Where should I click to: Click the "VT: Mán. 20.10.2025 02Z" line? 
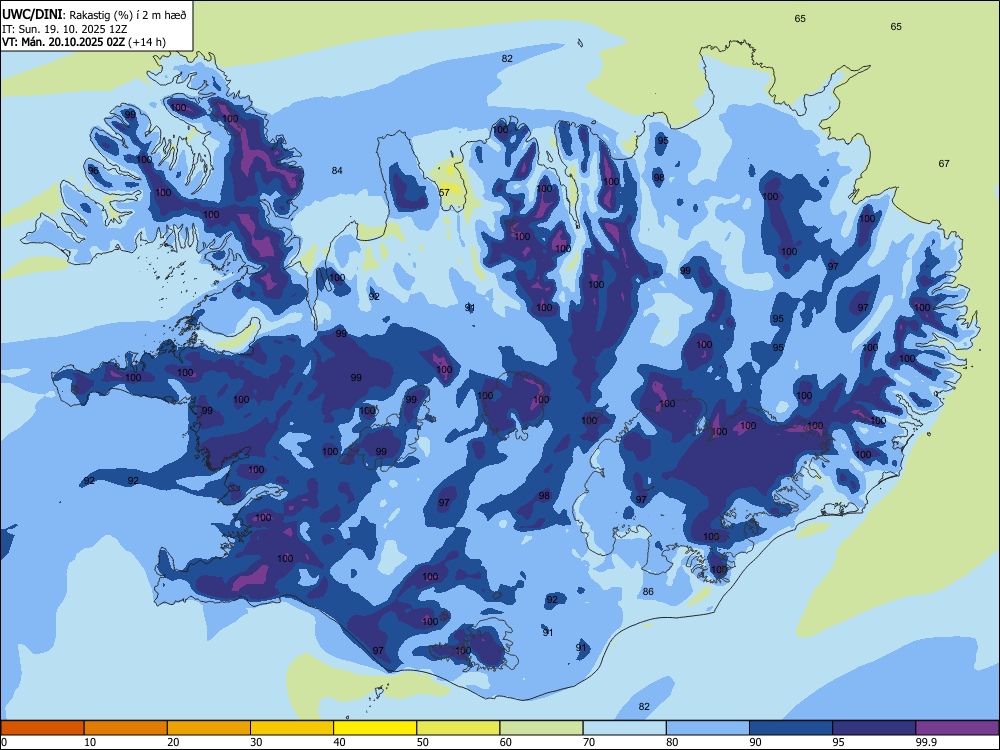click(63, 42)
